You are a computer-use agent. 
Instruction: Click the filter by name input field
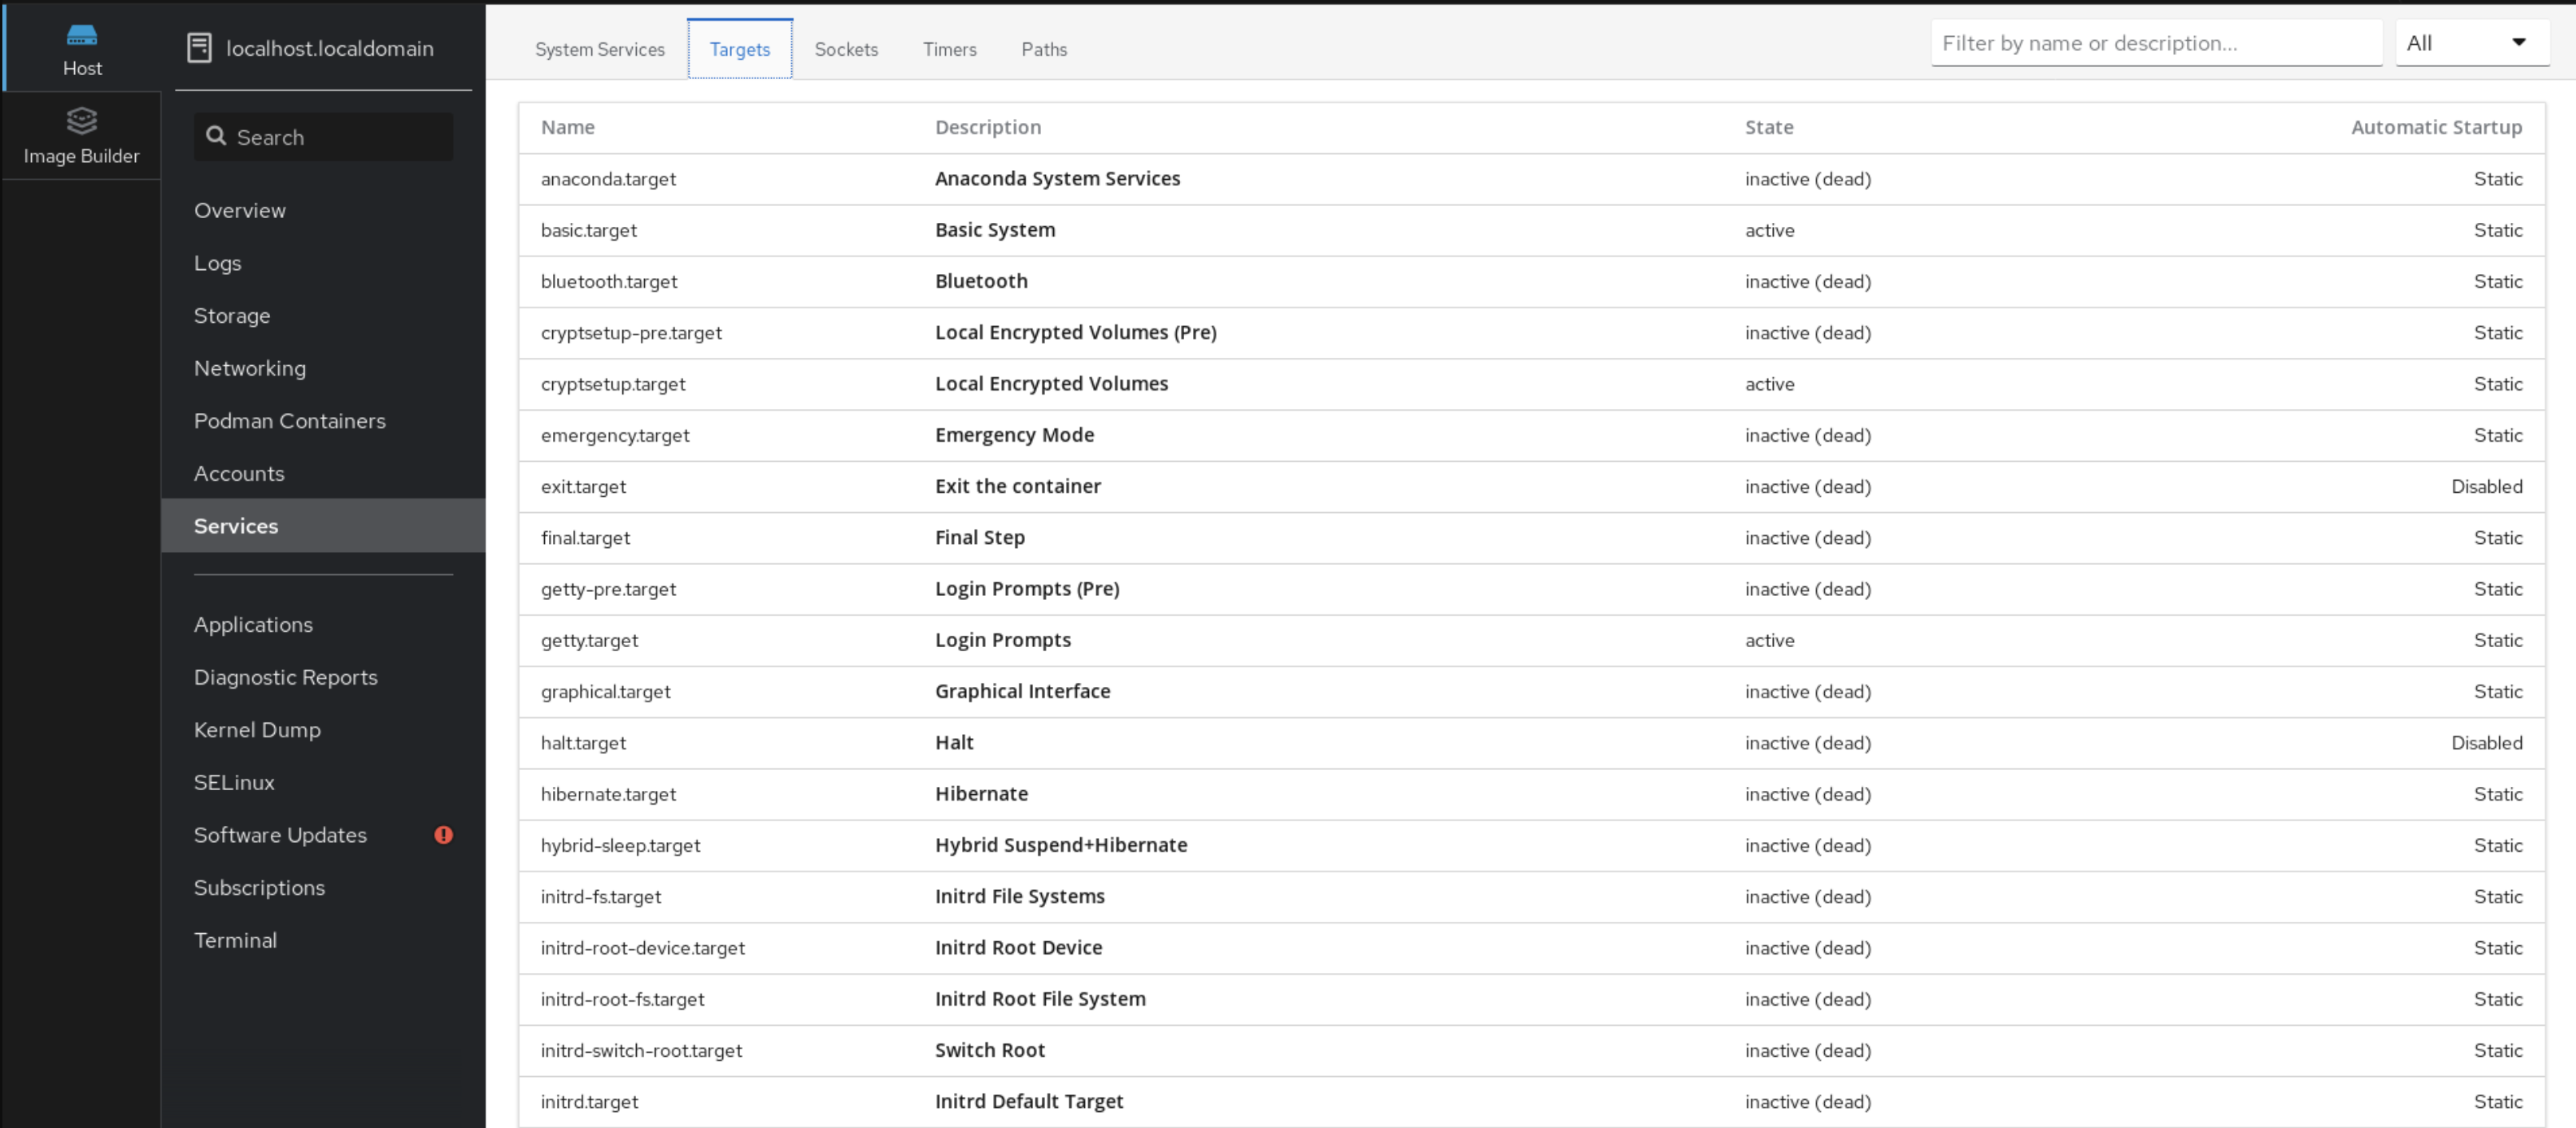pos(2155,43)
